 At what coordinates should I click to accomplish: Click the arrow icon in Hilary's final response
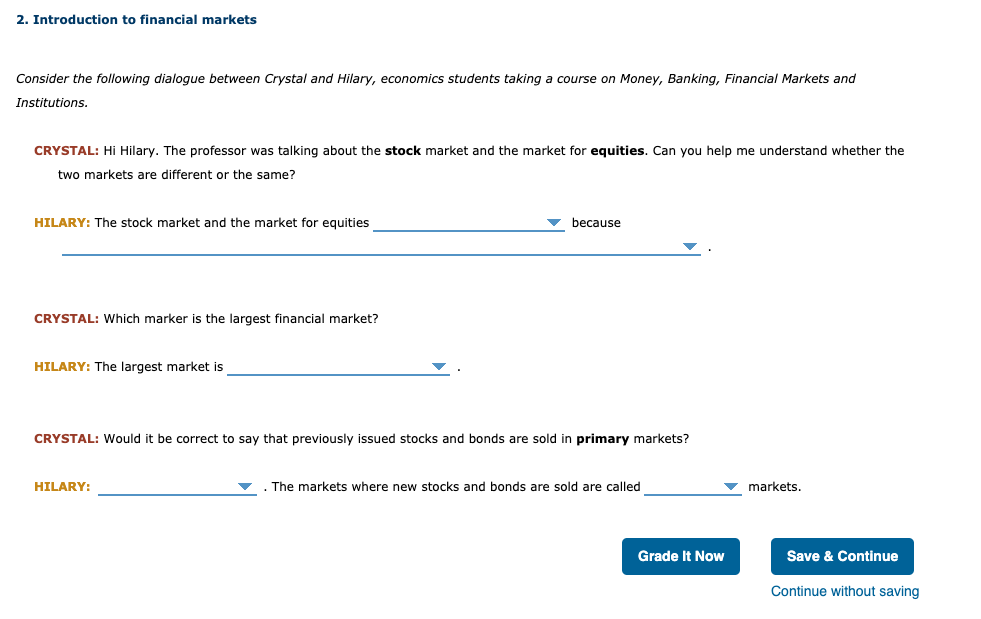245,486
